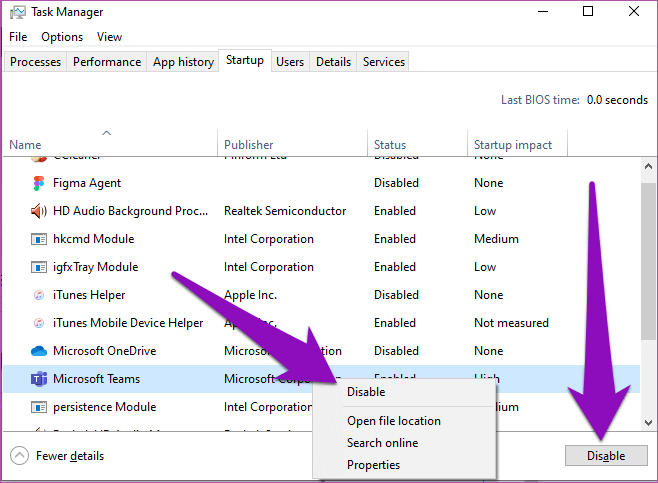
Task: Click Last BIOS time label
Action: pos(540,100)
